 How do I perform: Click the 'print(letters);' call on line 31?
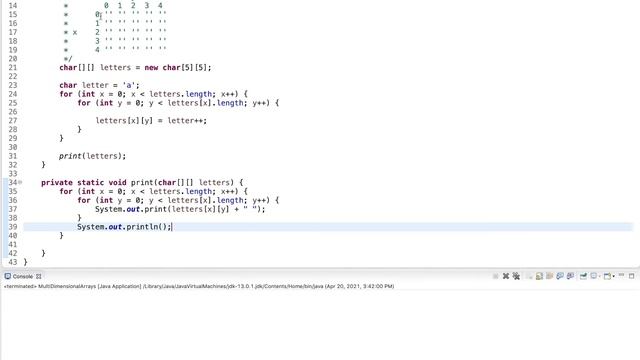93,156
